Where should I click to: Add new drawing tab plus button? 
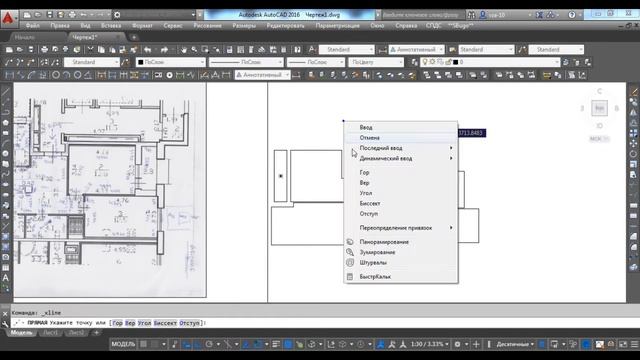[133, 38]
